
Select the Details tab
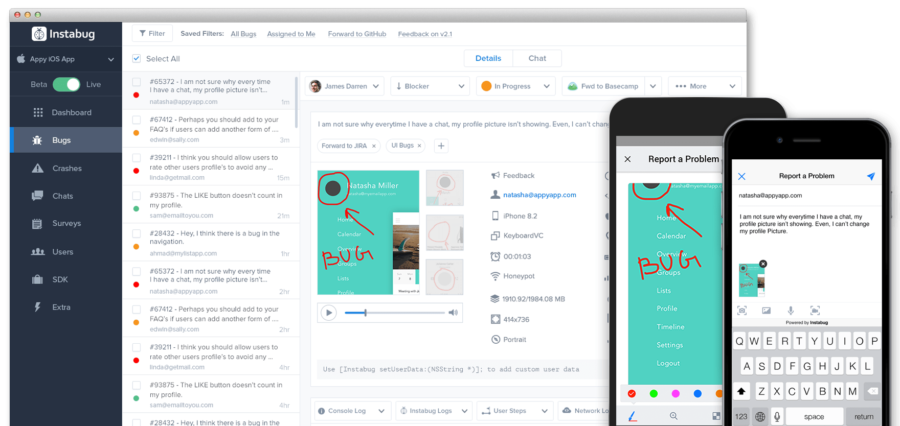click(x=488, y=59)
